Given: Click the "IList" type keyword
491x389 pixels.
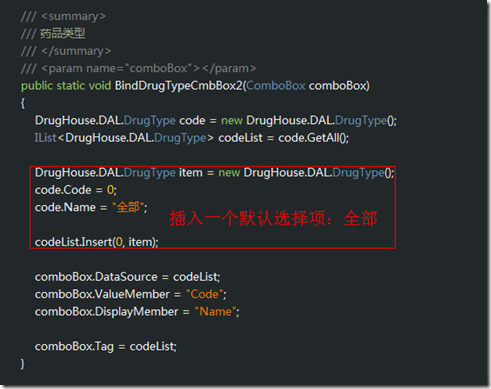Looking at the screenshot, I should click(x=46, y=138).
